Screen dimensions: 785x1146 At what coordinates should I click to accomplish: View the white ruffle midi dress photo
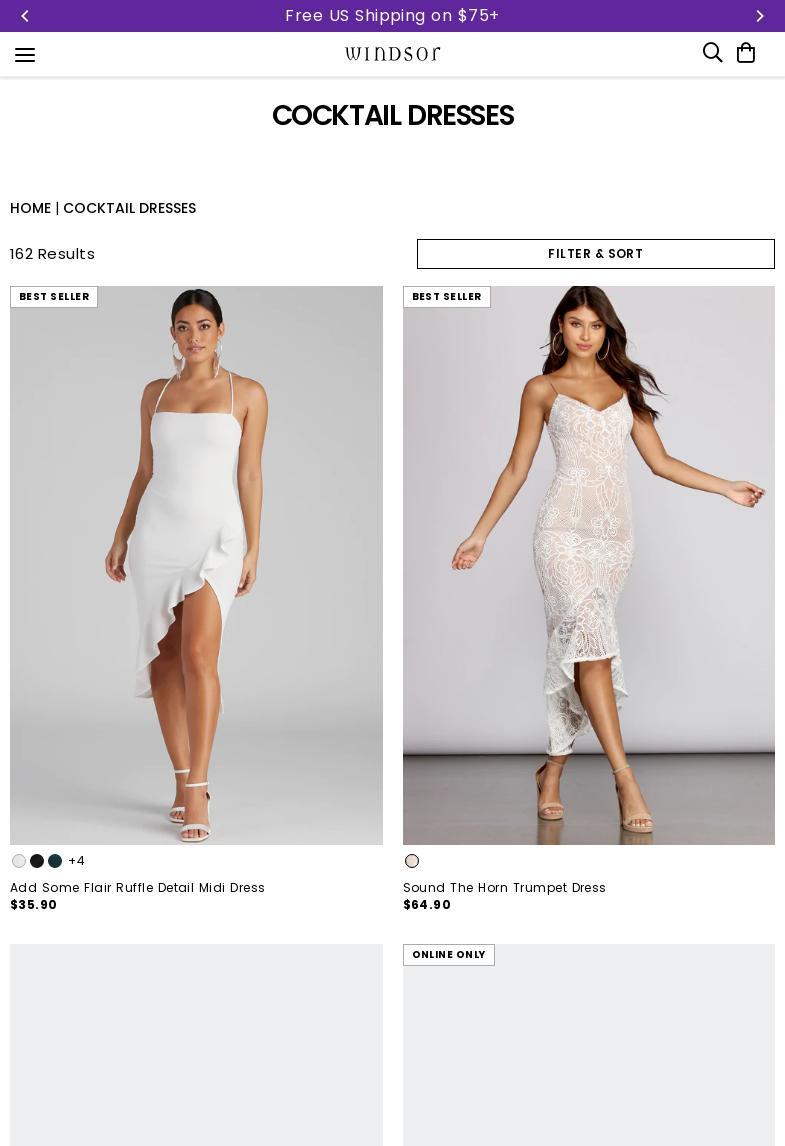tap(196, 565)
